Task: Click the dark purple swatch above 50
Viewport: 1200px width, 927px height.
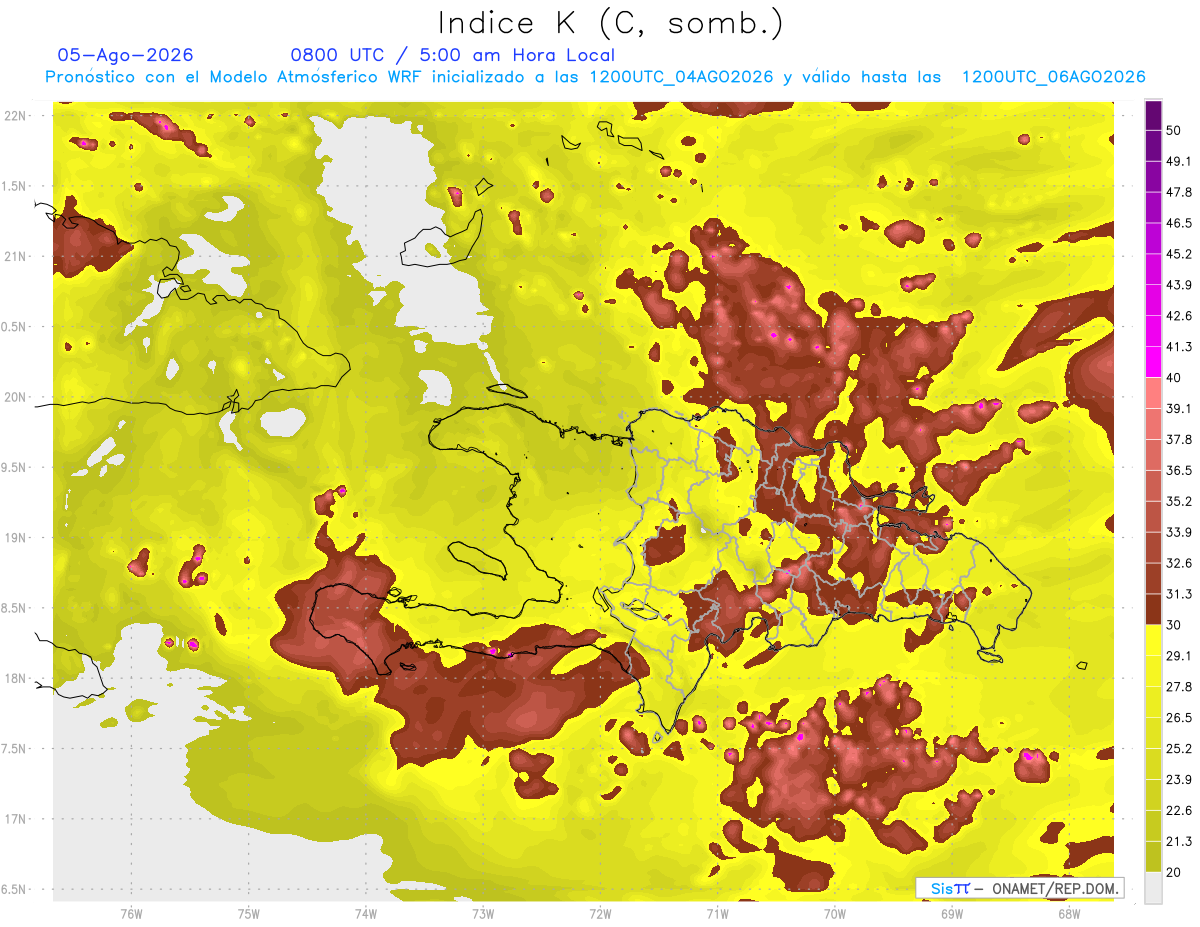Action: (x=1153, y=116)
